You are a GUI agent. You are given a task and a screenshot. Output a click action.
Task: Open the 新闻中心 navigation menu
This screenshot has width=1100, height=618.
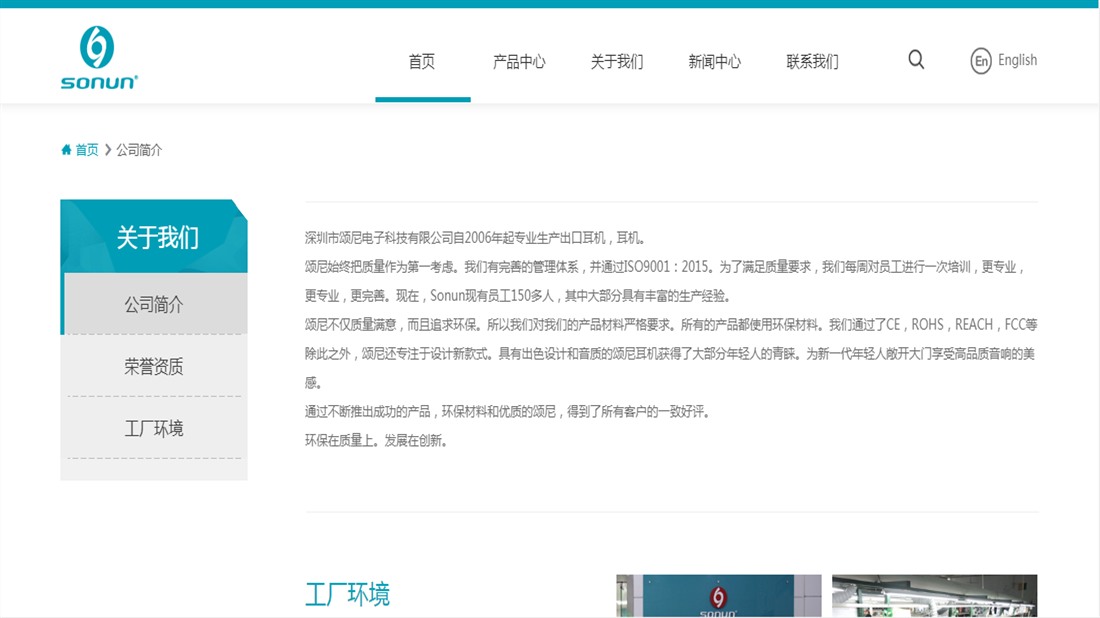714,61
